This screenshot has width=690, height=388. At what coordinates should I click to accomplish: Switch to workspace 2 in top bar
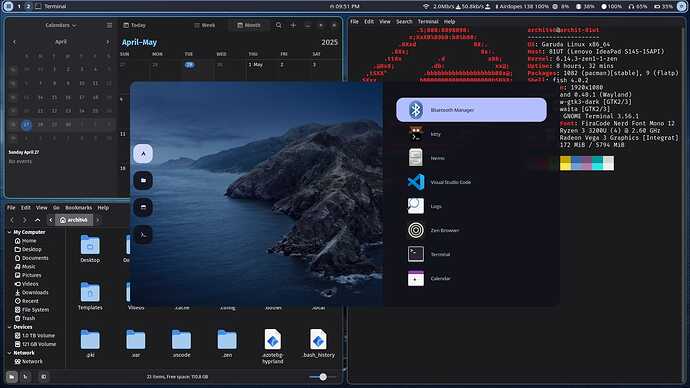(x=28, y=6)
